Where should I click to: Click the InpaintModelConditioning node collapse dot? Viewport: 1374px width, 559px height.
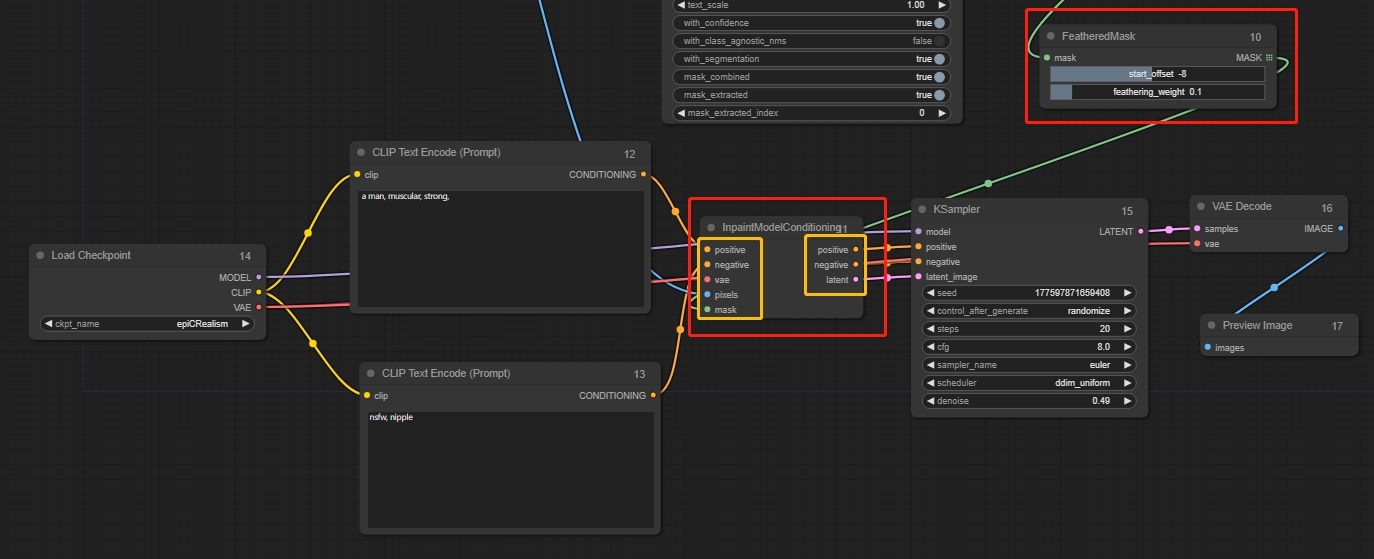click(711, 228)
